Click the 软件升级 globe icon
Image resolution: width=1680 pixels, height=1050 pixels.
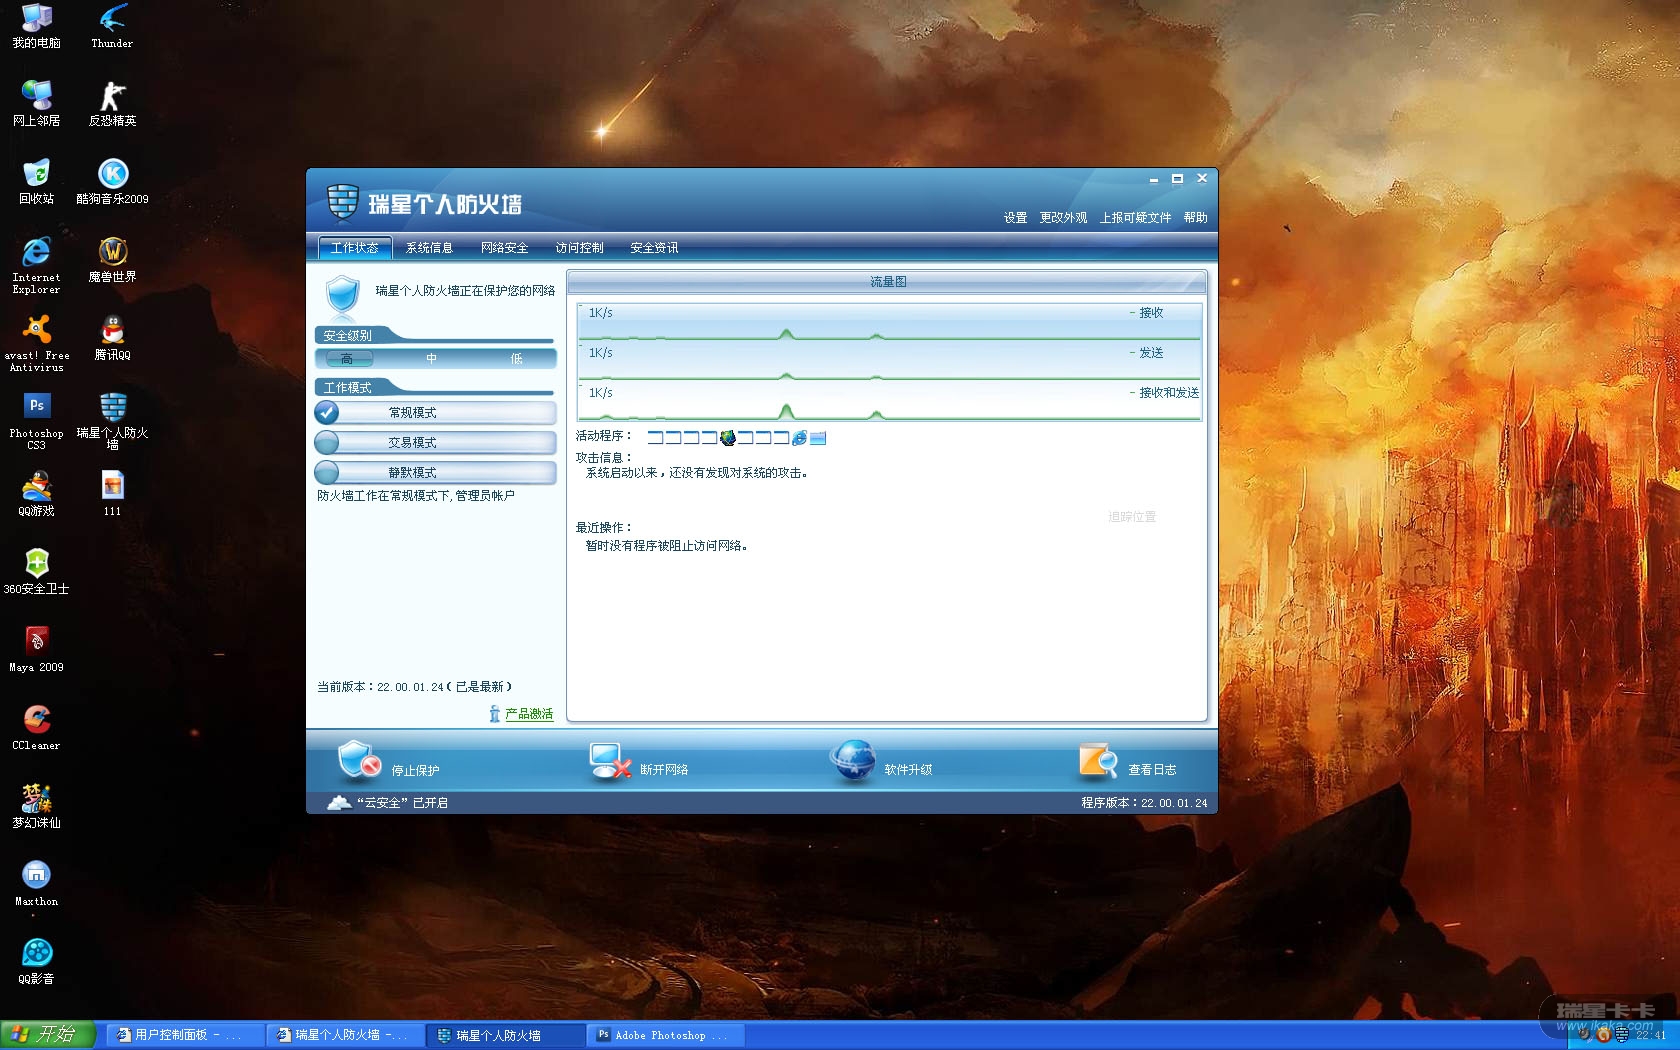click(853, 761)
